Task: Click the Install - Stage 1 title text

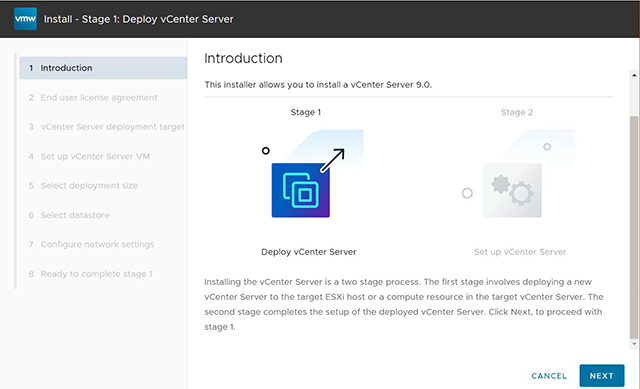Action: point(139,19)
